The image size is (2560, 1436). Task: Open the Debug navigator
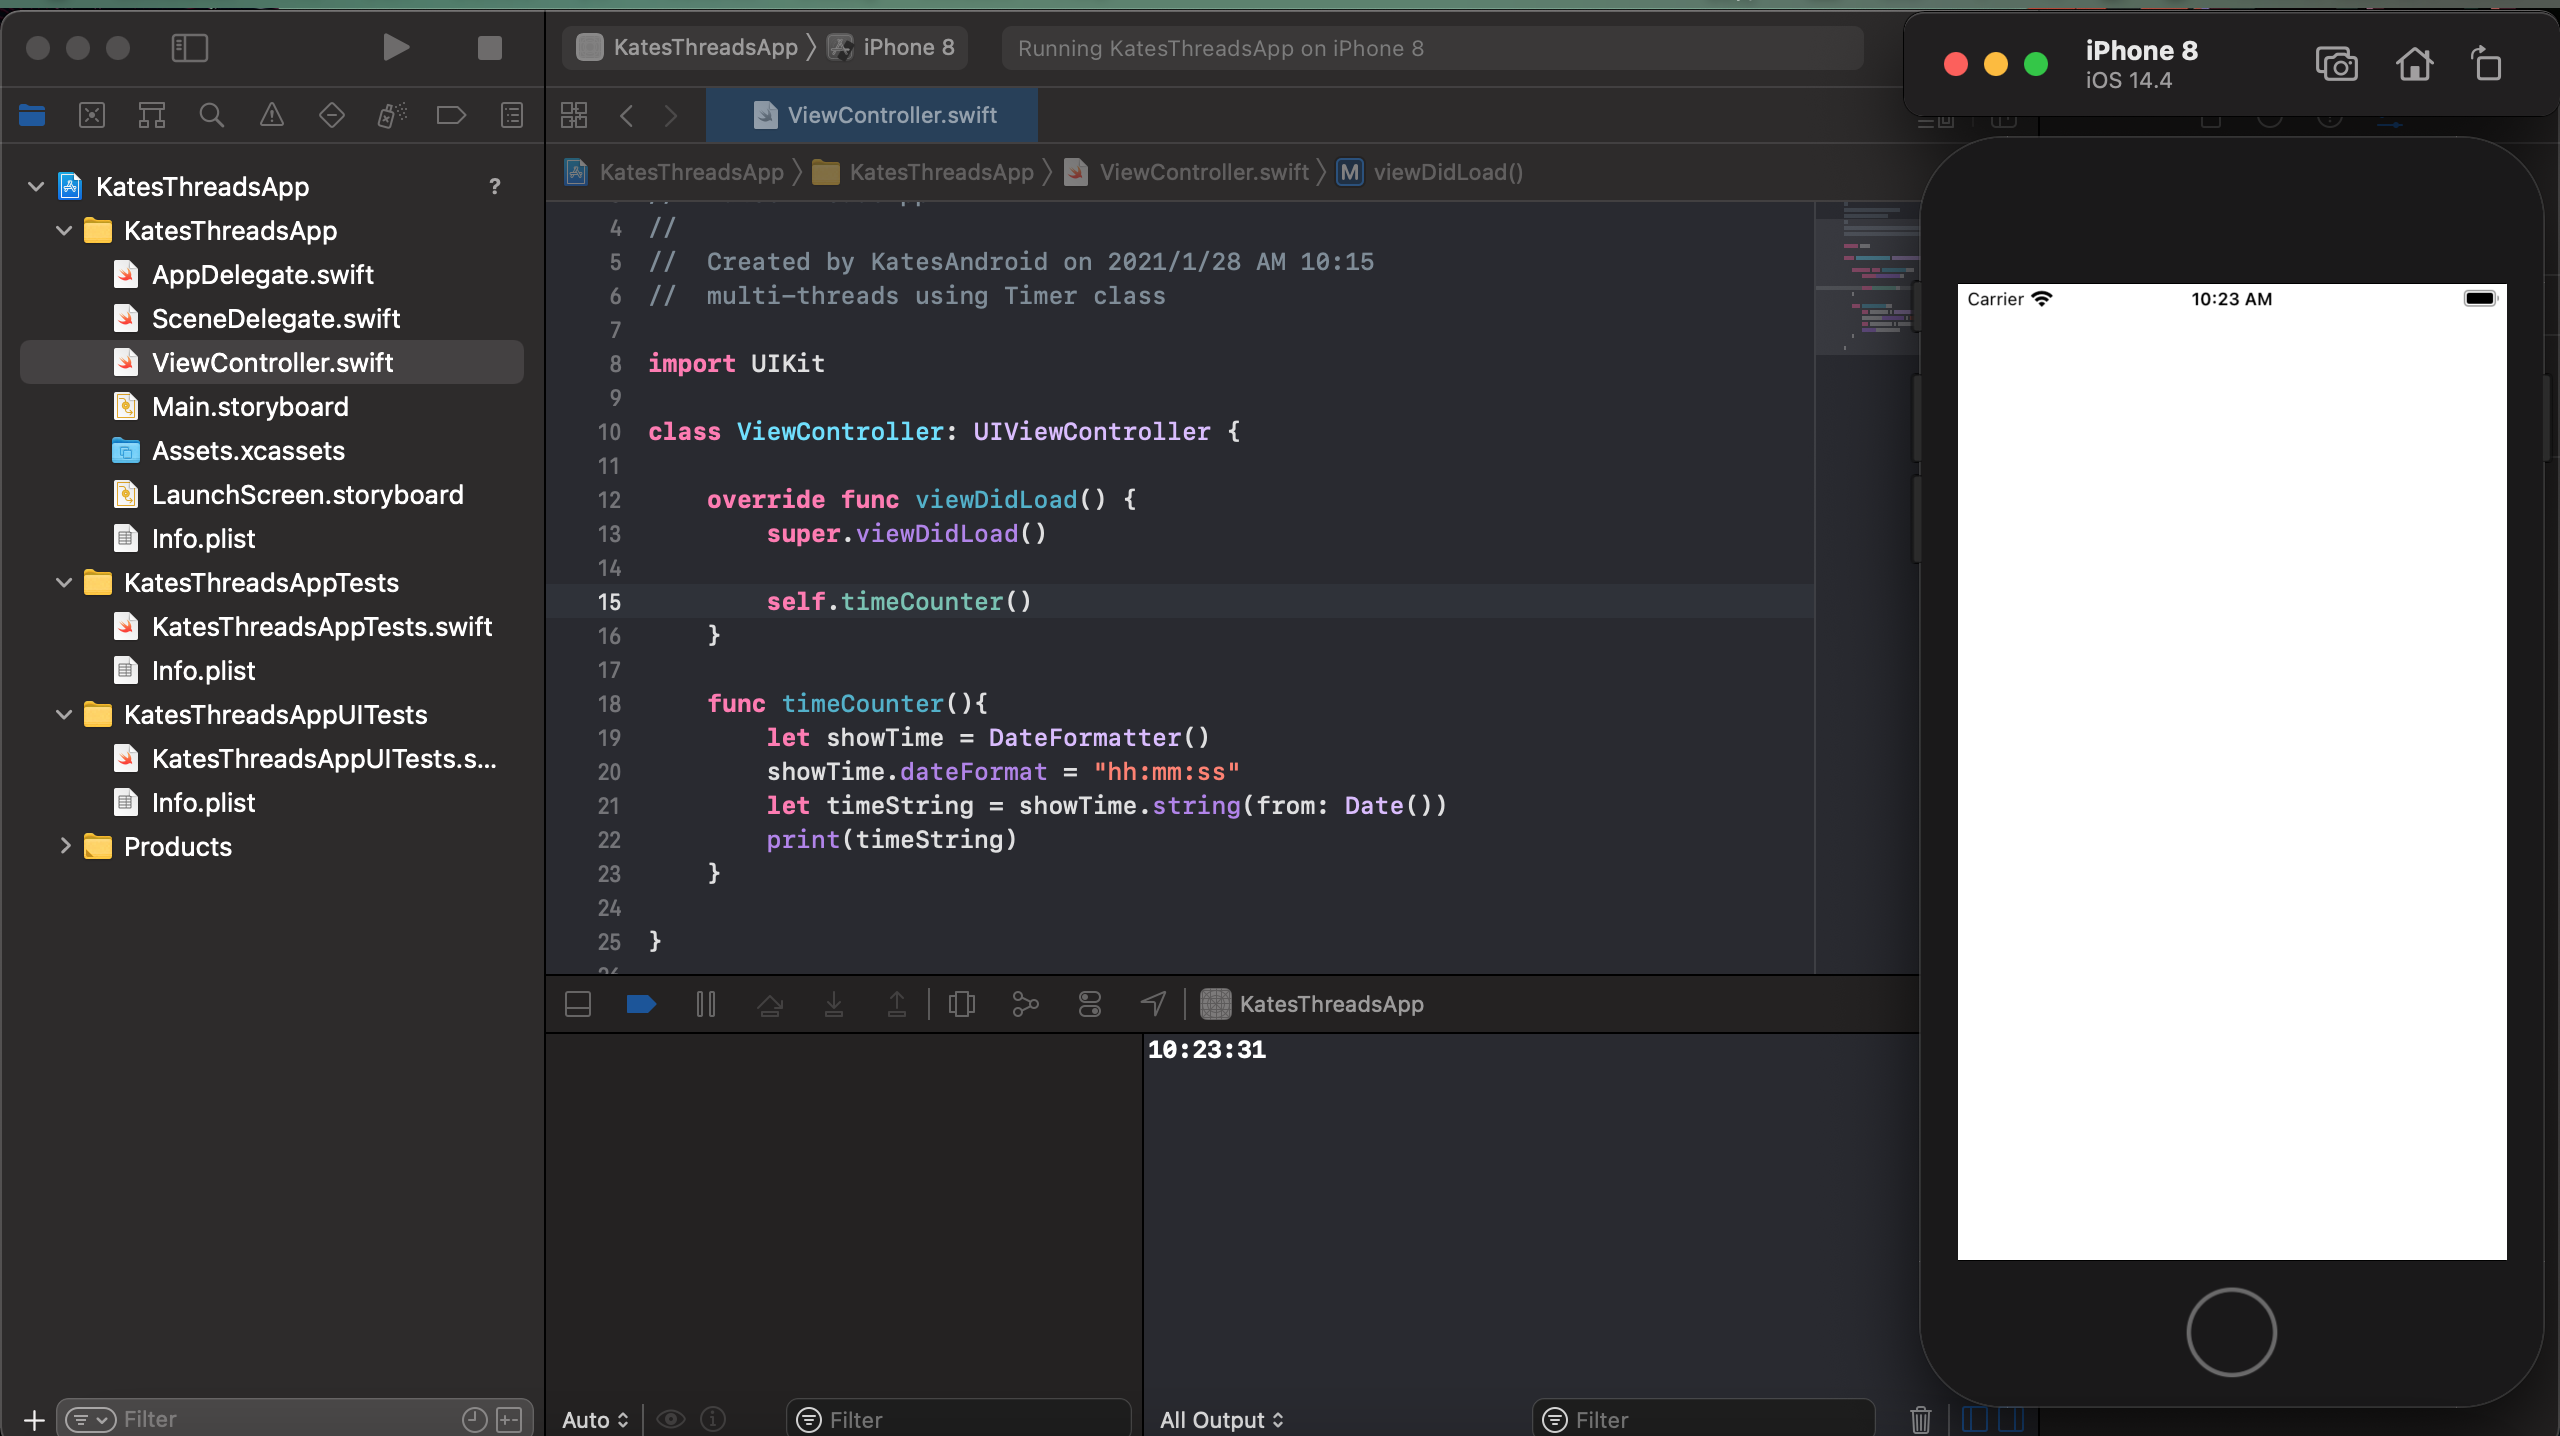[x=392, y=115]
